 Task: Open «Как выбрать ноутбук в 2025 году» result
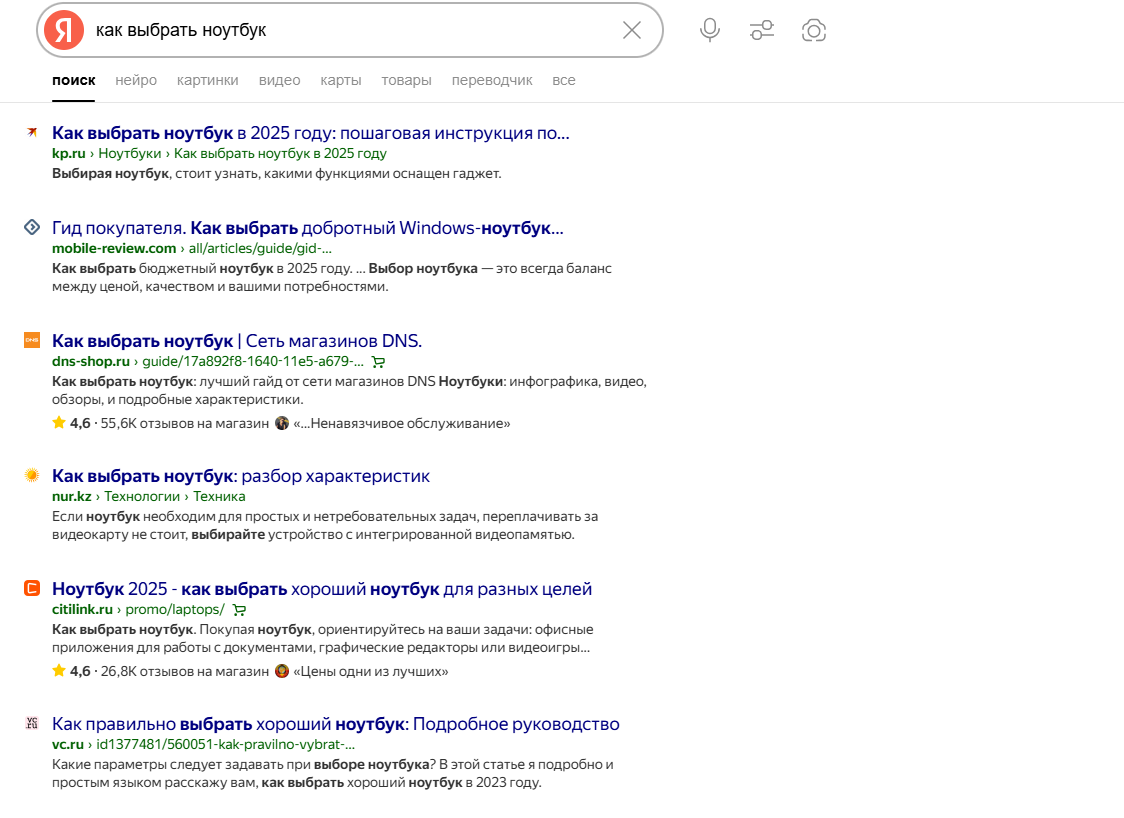click(310, 133)
